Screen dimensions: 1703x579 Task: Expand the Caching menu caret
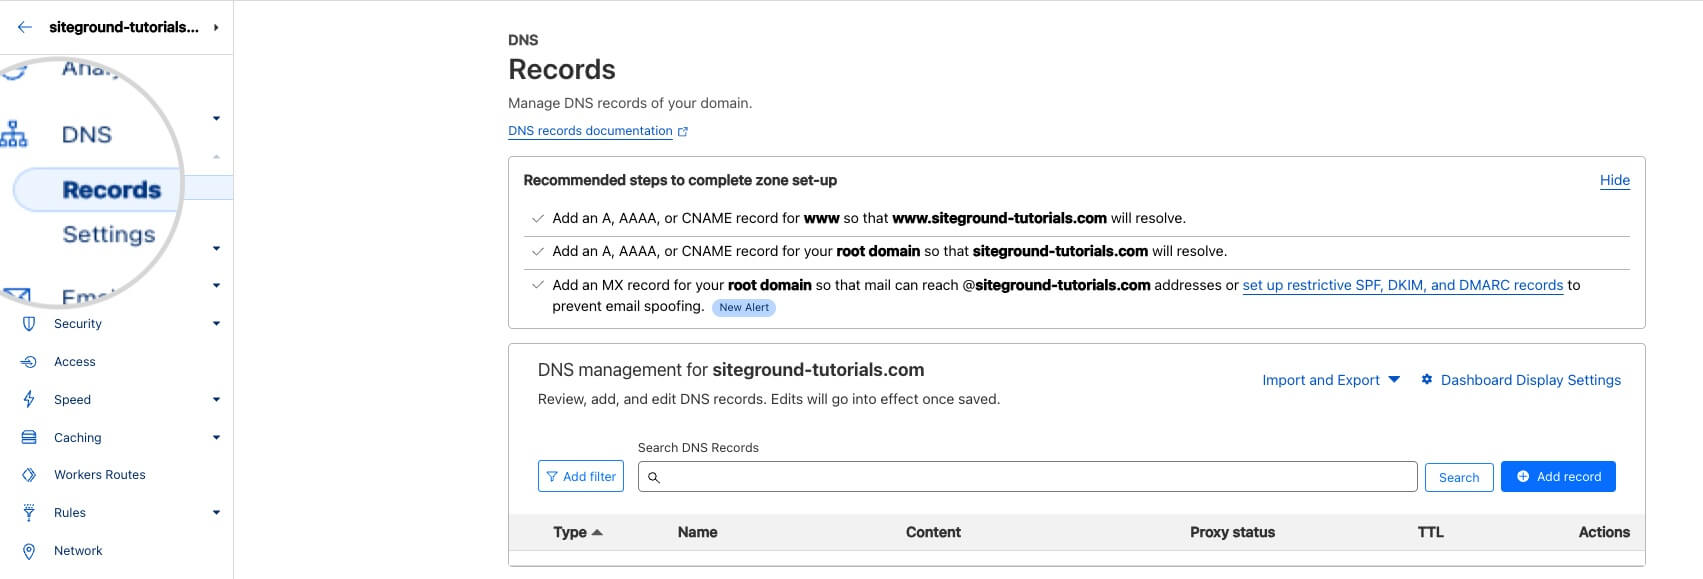point(216,438)
